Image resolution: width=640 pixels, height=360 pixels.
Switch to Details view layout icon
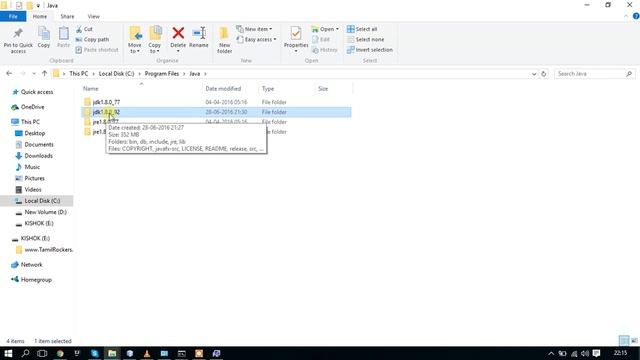[x=624, y=340]
